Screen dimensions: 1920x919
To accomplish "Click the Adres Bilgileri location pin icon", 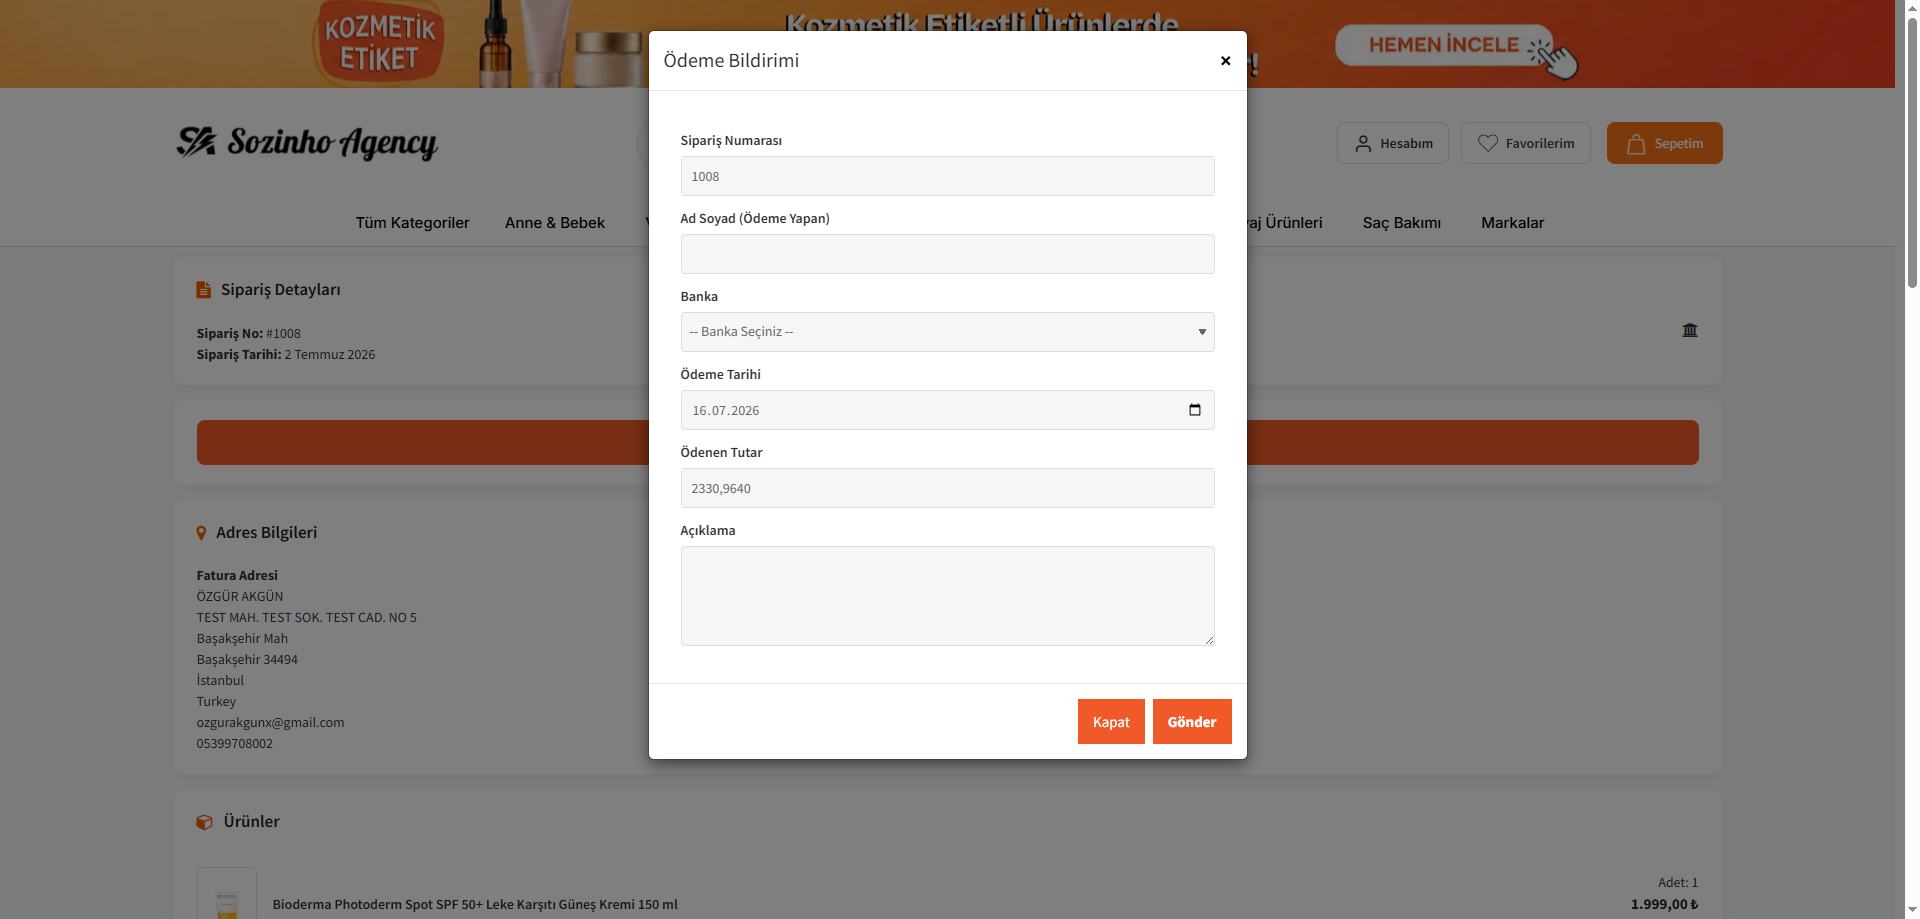I will pyautogui.click(x=201, y=533).
